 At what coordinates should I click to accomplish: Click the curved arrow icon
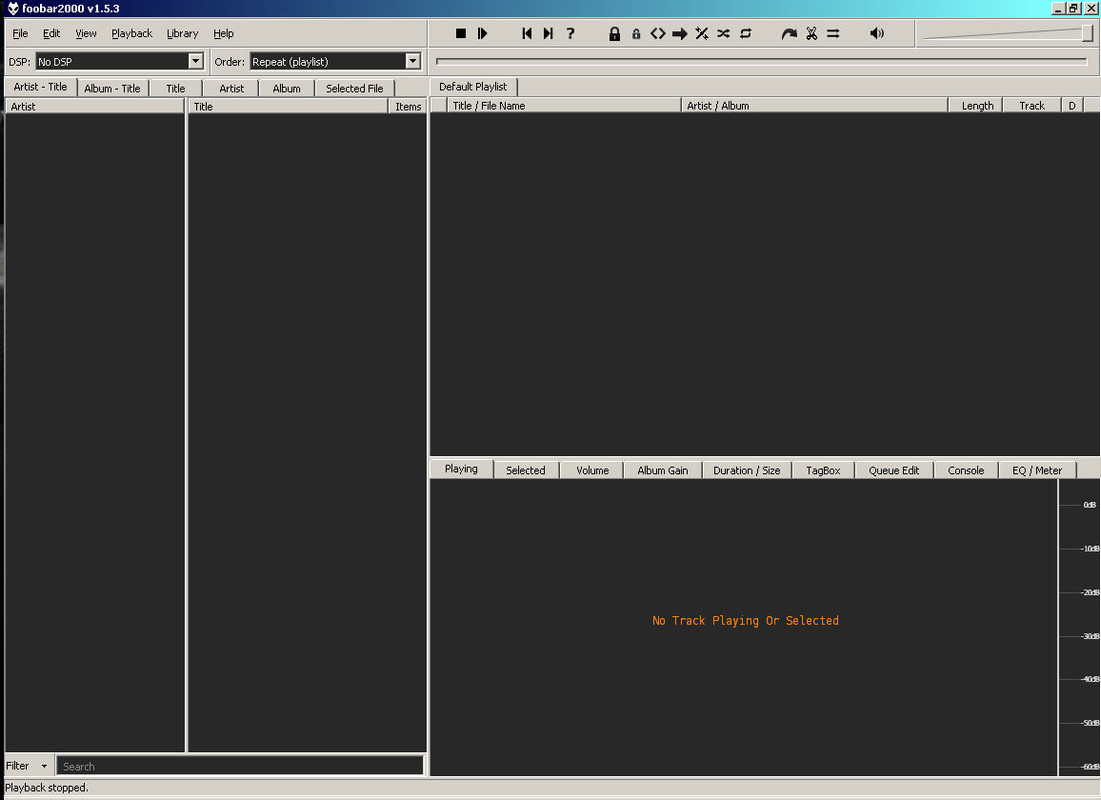(x=789, y=33)
